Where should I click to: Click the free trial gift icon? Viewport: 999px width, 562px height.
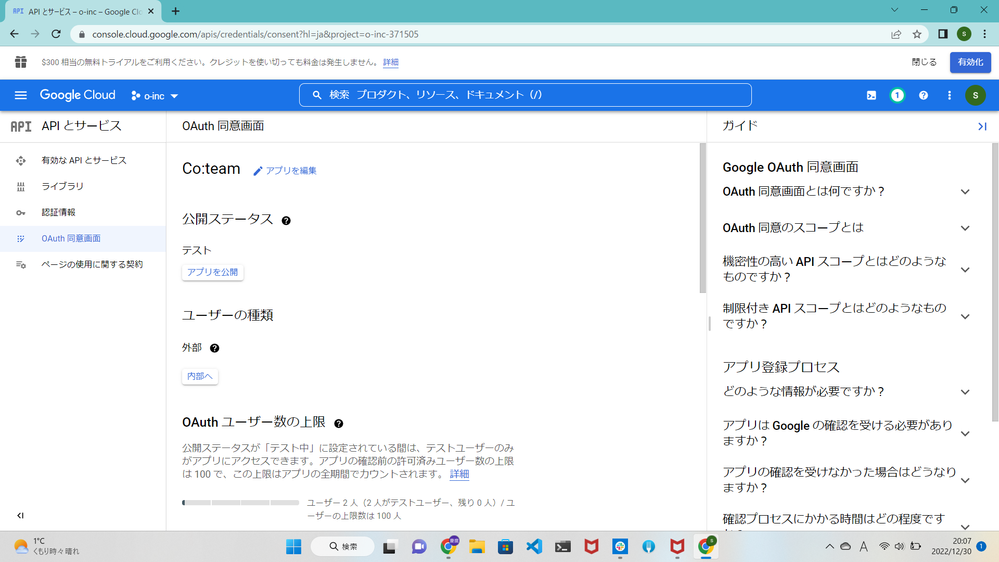click(20, 62)
